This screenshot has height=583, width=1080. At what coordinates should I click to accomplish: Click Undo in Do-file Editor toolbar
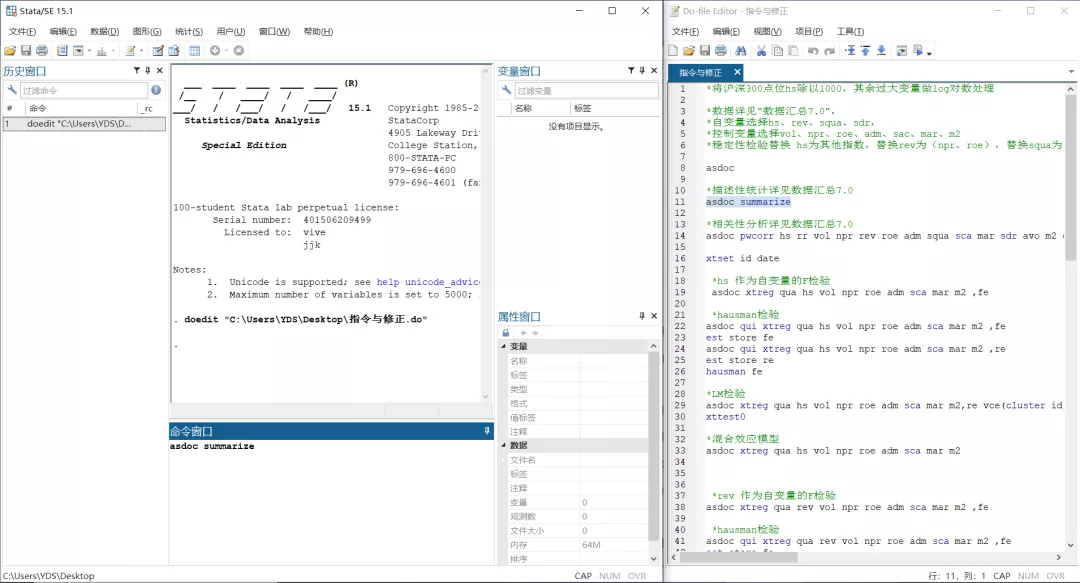(x=813, y=50)
